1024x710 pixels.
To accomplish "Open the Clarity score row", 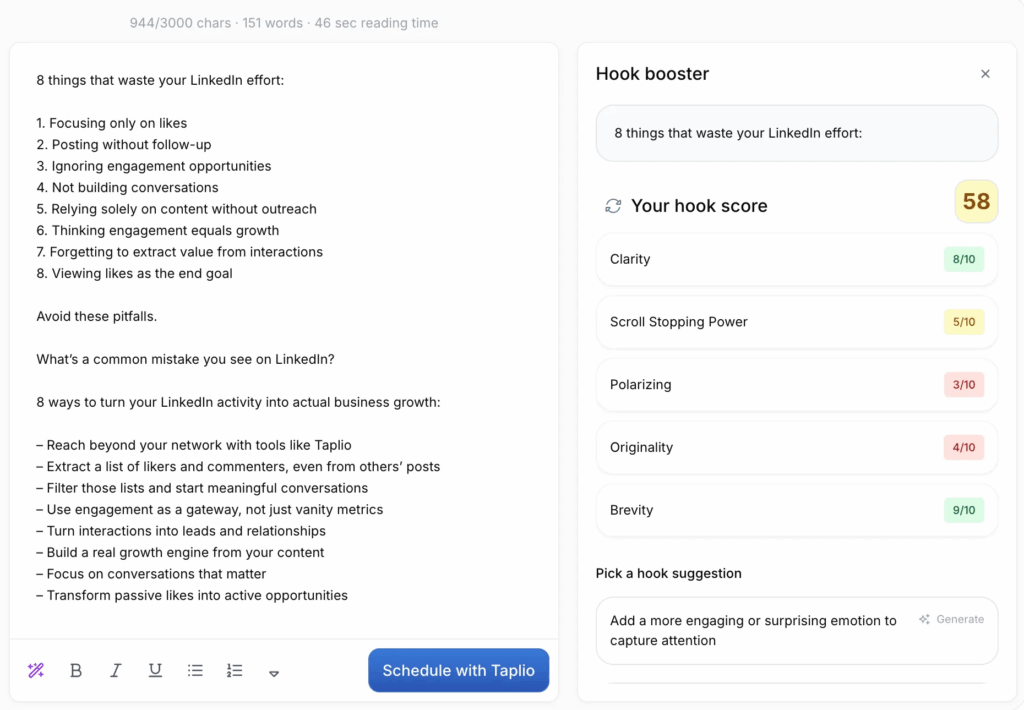I will (x=796, y=259).
